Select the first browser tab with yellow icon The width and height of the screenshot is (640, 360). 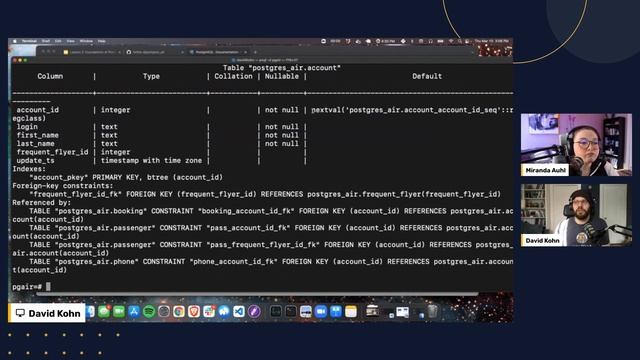92,52
